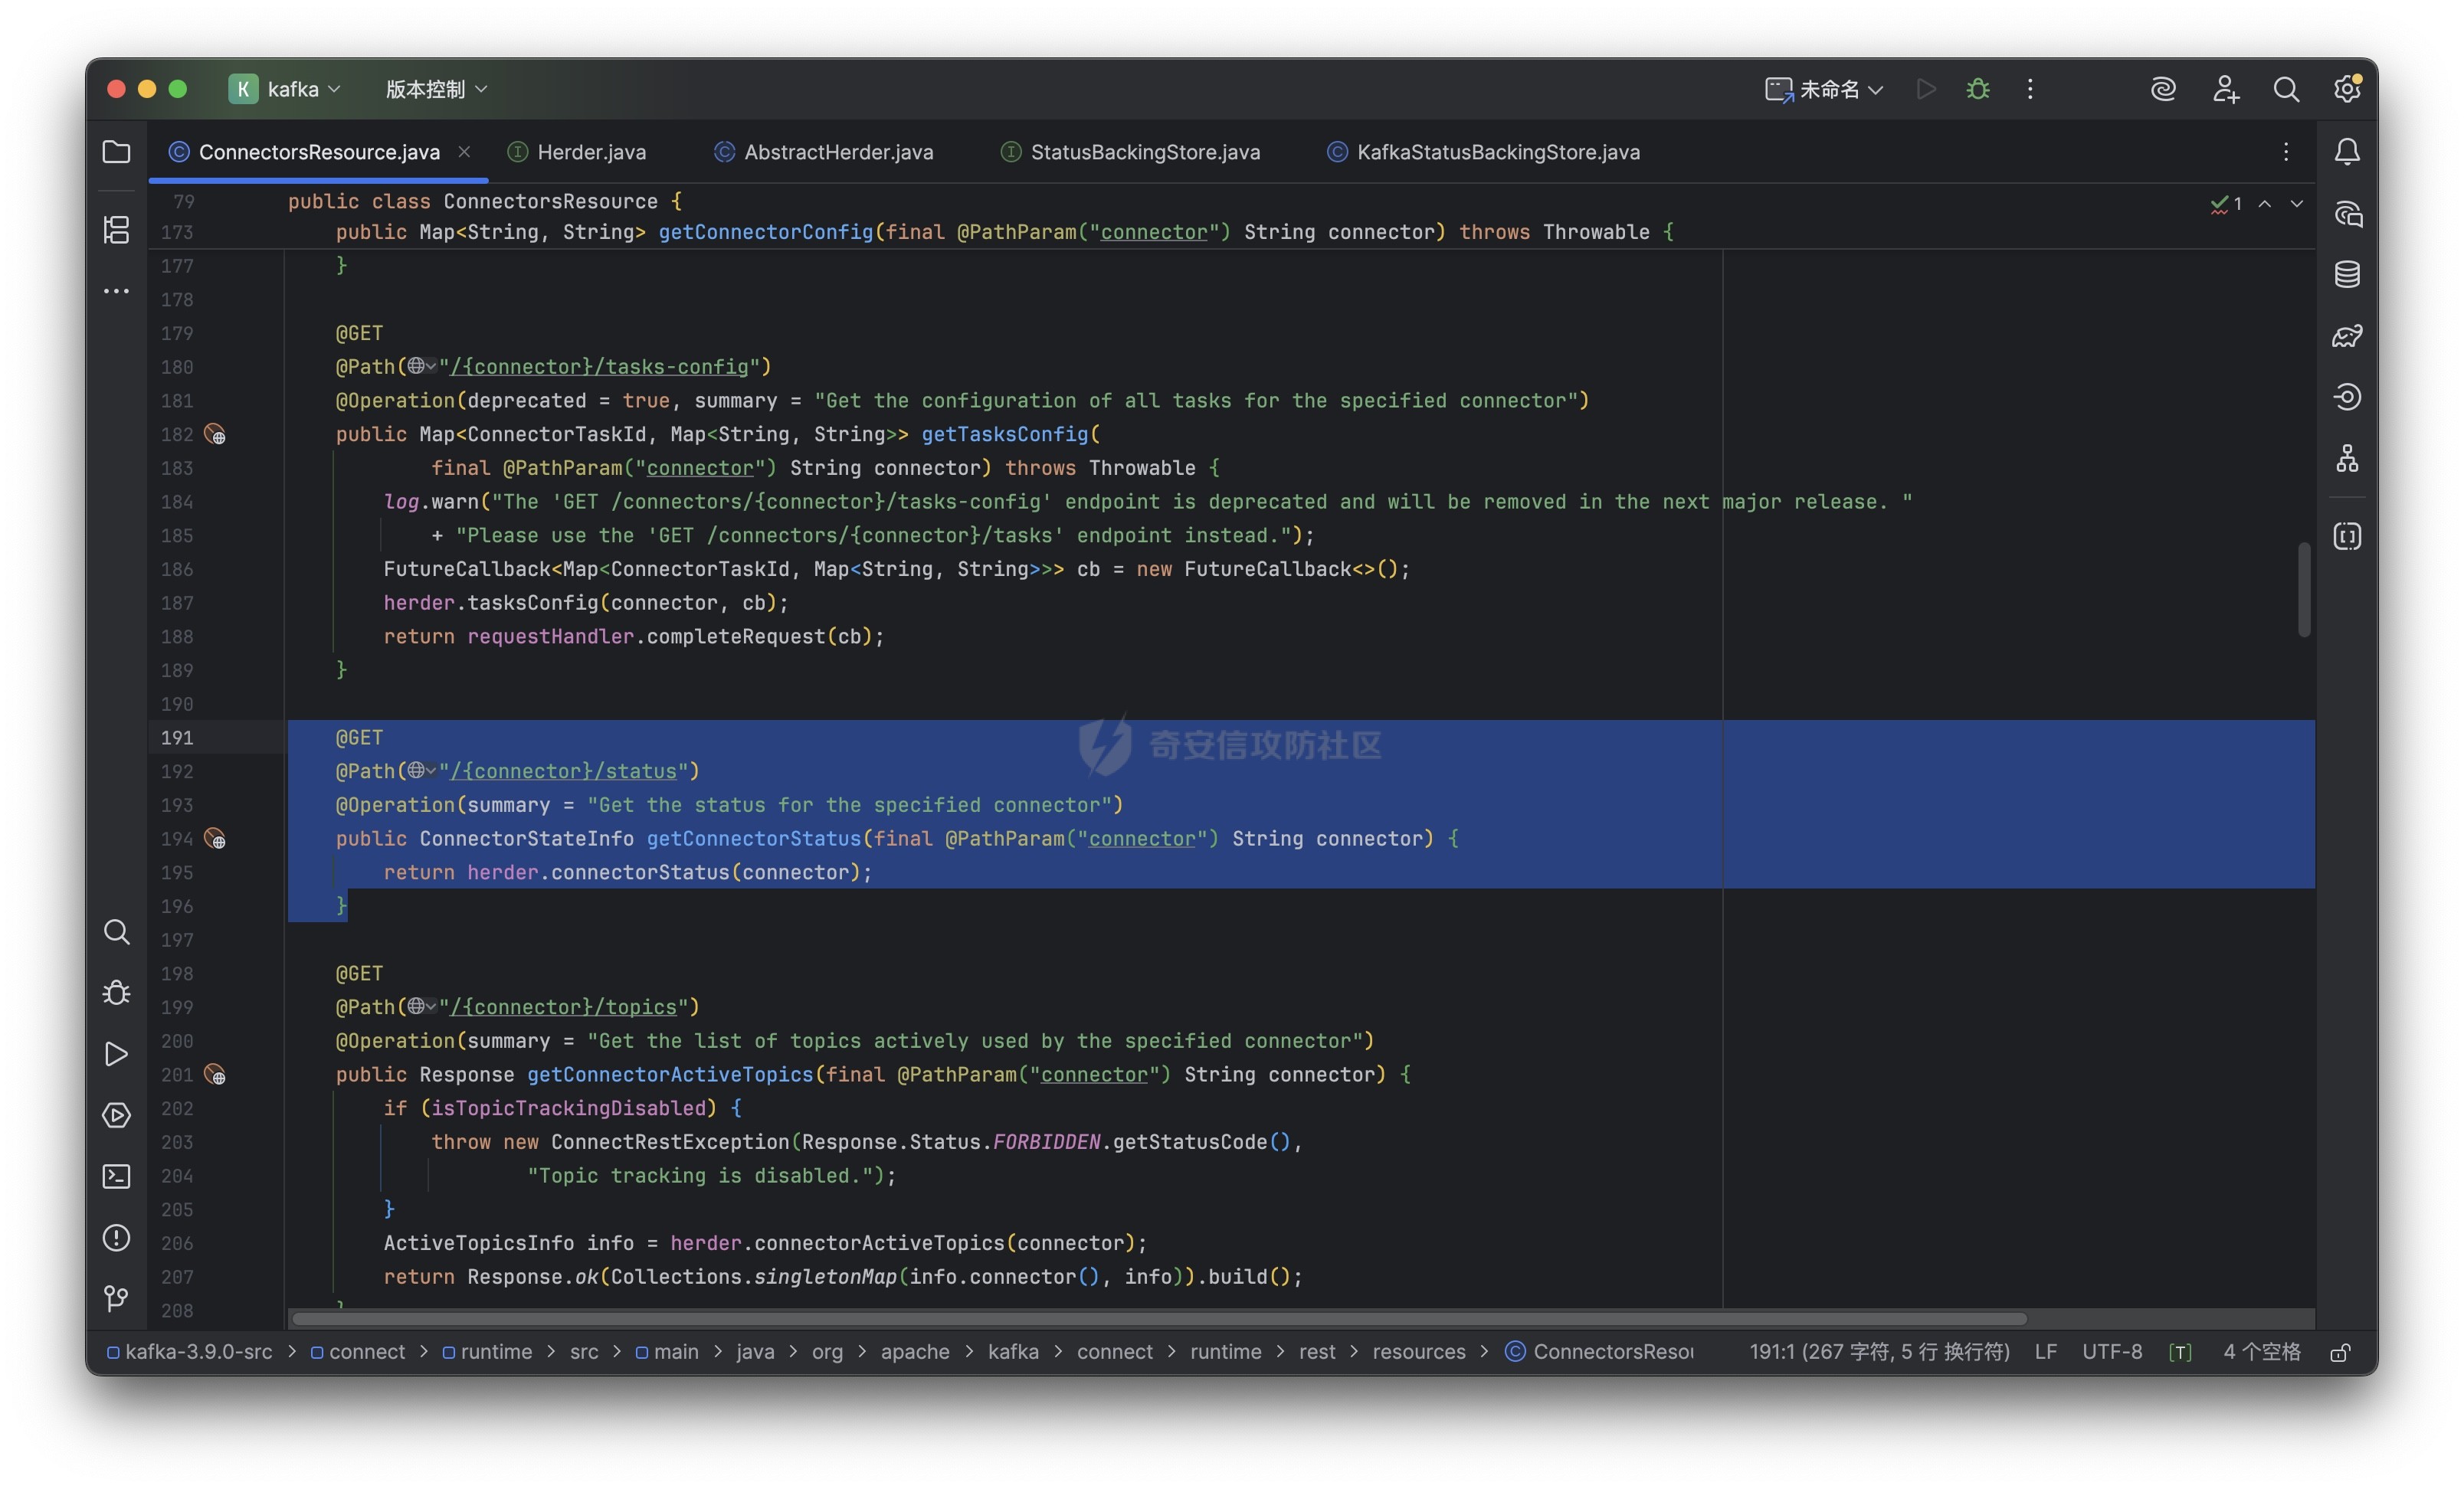Open the Structure tool window icon

116,229
